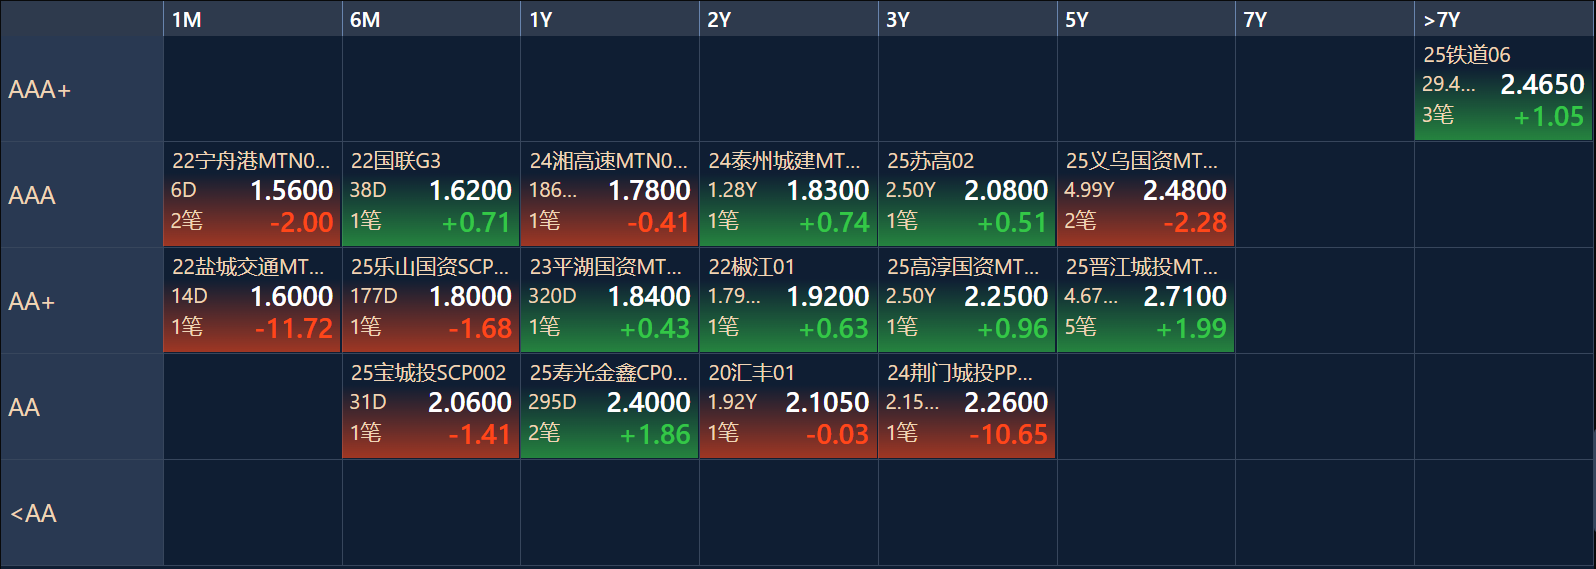This screenshot has width=1596, height=569.
Task: Click the 24荆门城投PP bond cell
Action: coord(967,407)
